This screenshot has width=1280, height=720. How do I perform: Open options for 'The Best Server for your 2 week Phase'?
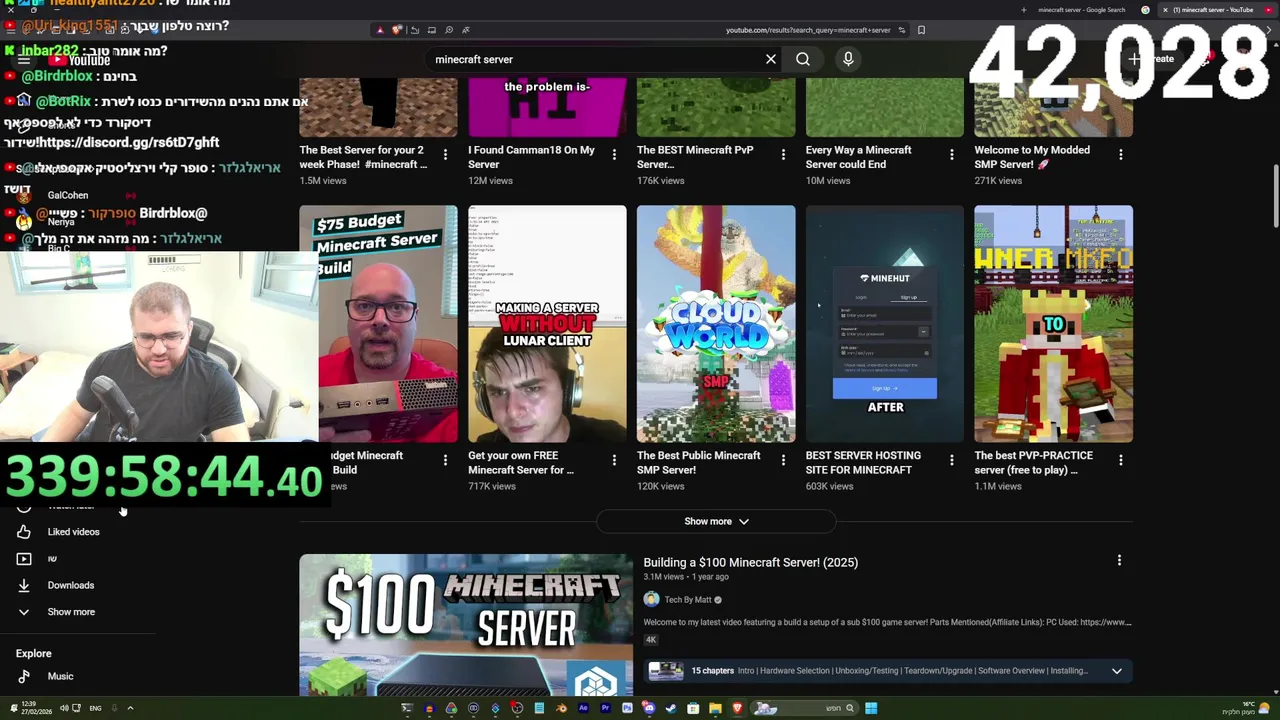445,155
